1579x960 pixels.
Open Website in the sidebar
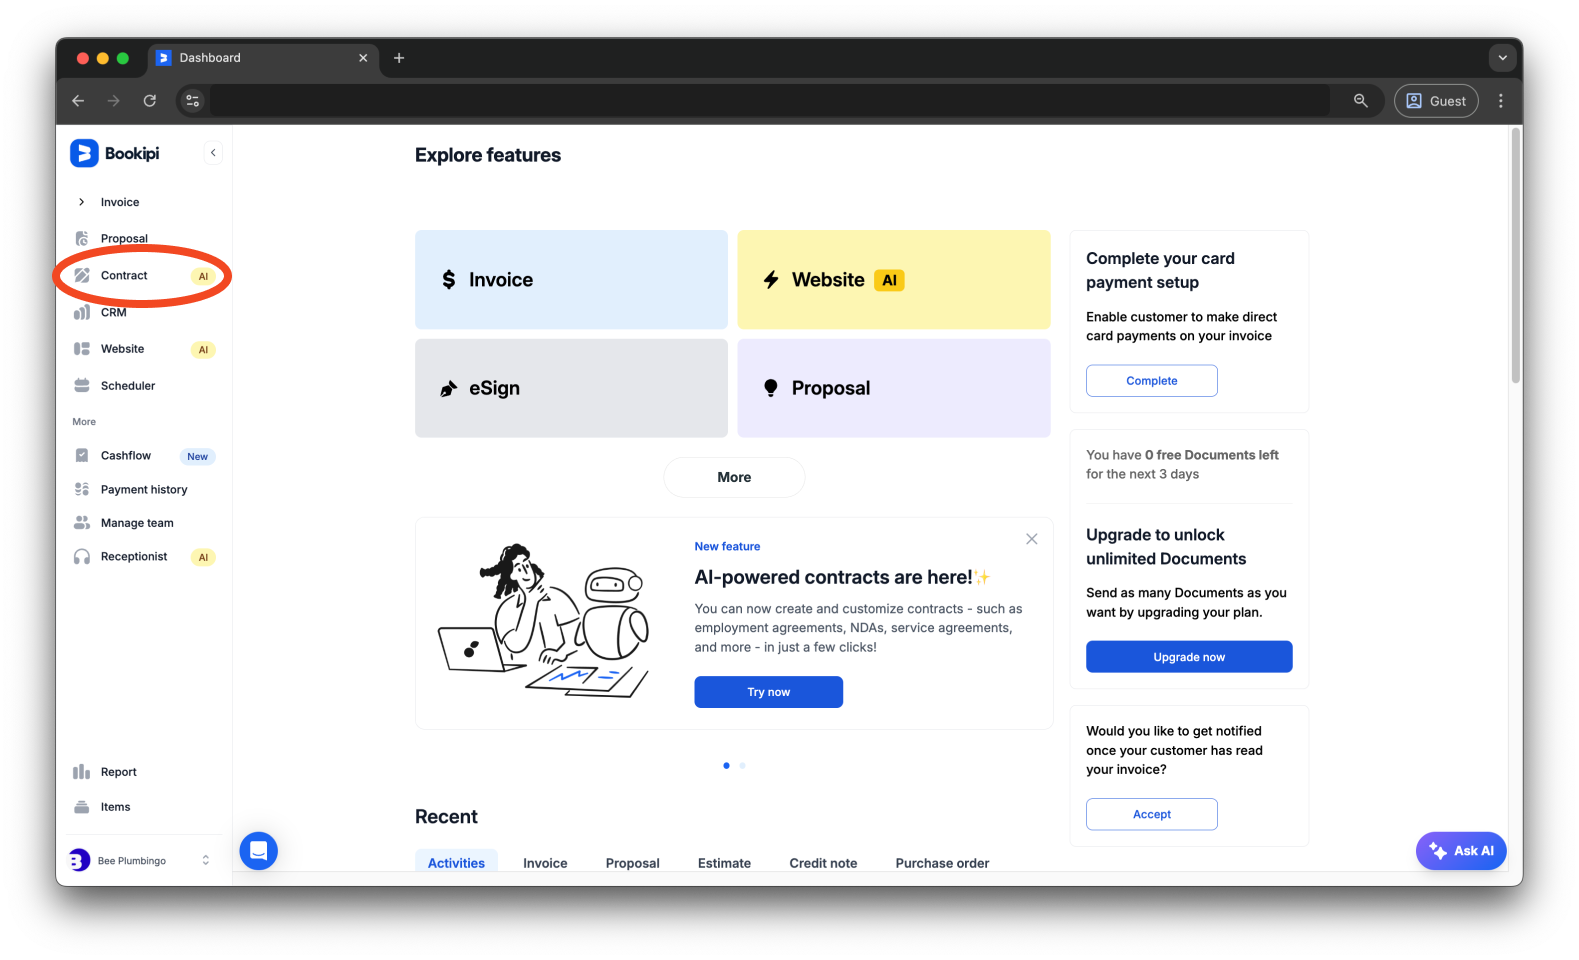pyautogui.click(x=144, y=349)
